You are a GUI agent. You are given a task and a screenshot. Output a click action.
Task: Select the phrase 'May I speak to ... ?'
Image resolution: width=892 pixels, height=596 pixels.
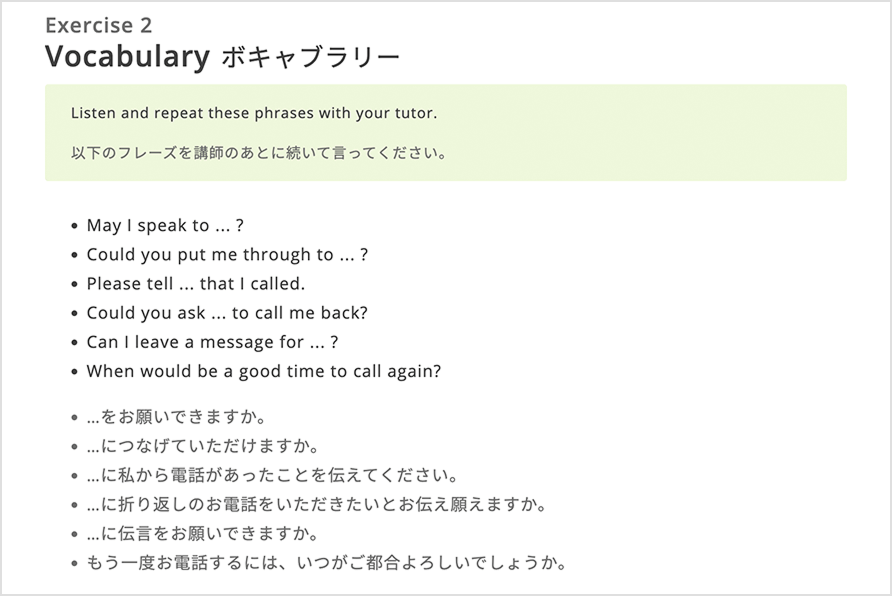click(165, 226)
